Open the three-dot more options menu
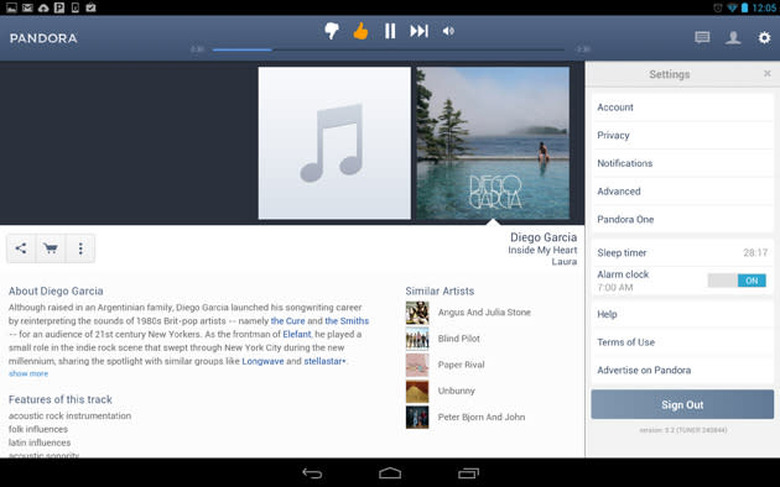 [80, 248]
